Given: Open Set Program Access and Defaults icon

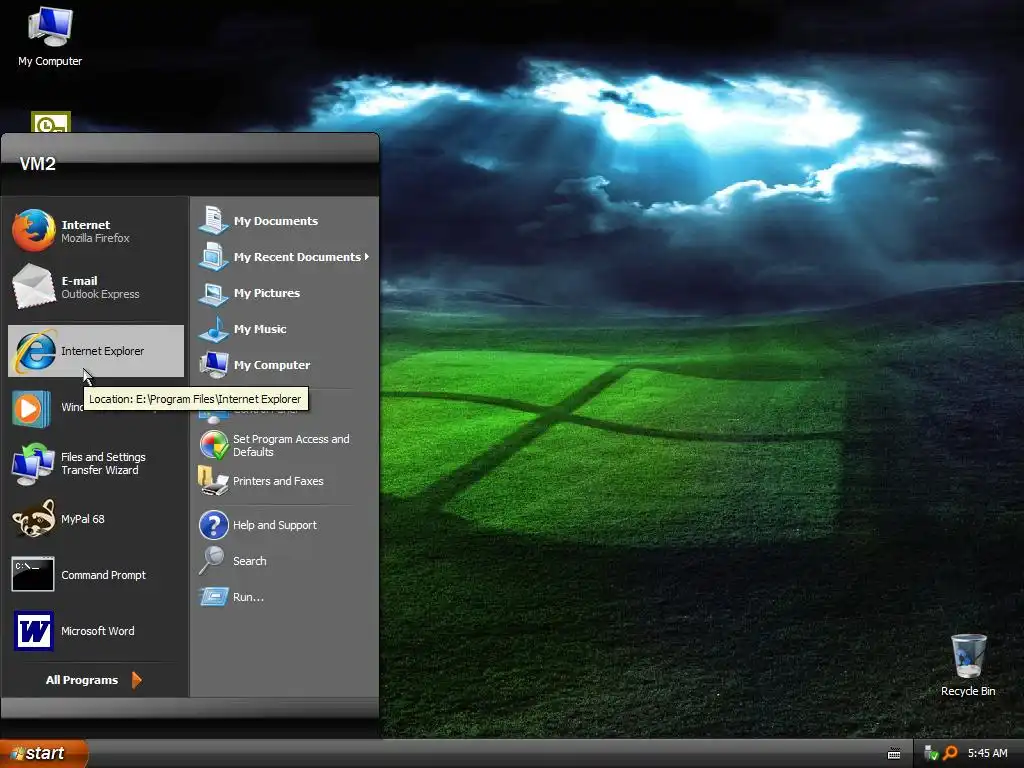Looking at the screenshot, I should 214,445.
